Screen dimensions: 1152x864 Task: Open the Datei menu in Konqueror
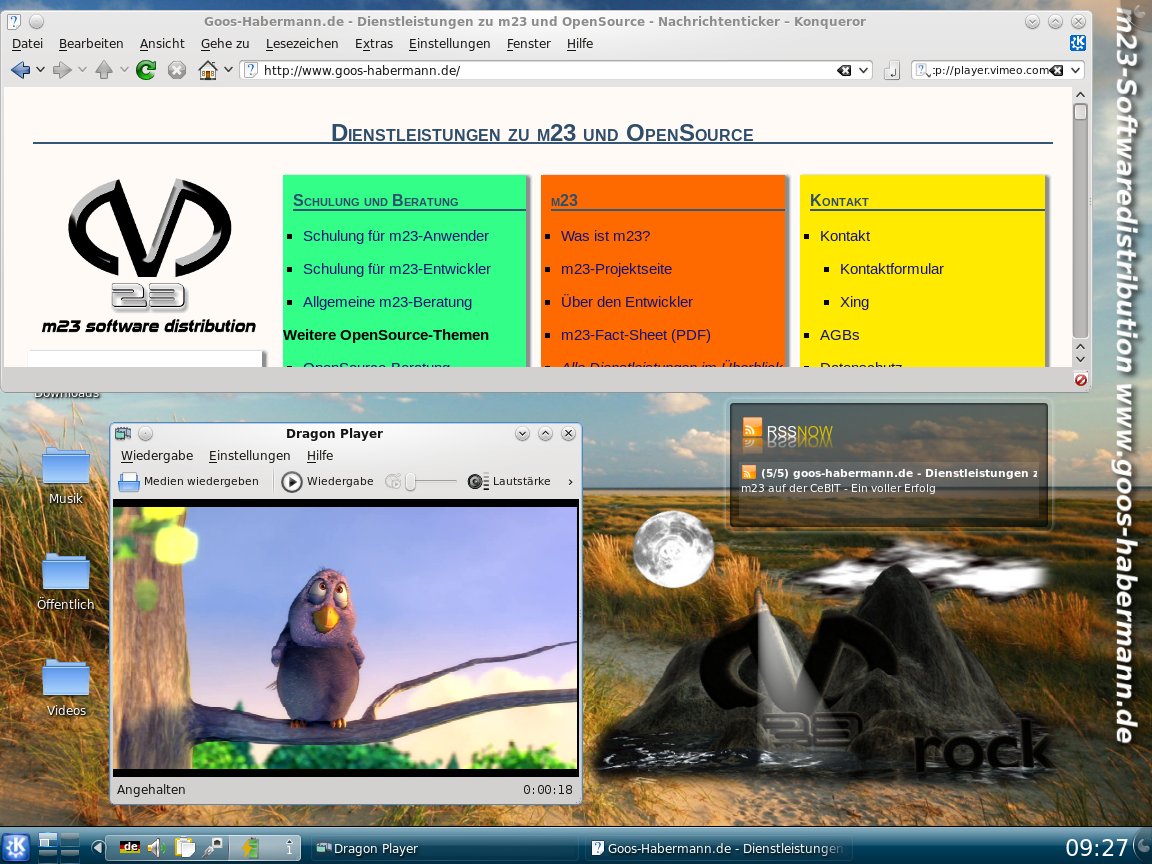point(27,43)
